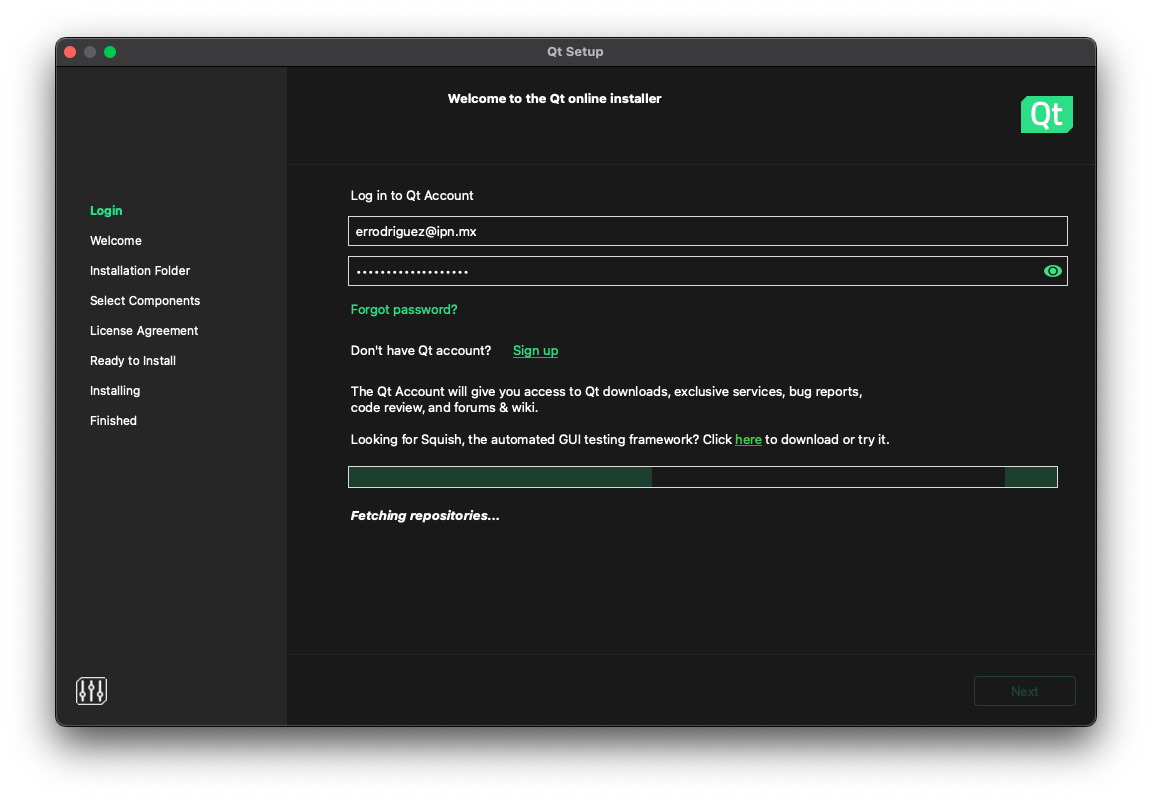Close the Qt Setup window
This screenshot has width=1152, height=800.
(70, 52)
